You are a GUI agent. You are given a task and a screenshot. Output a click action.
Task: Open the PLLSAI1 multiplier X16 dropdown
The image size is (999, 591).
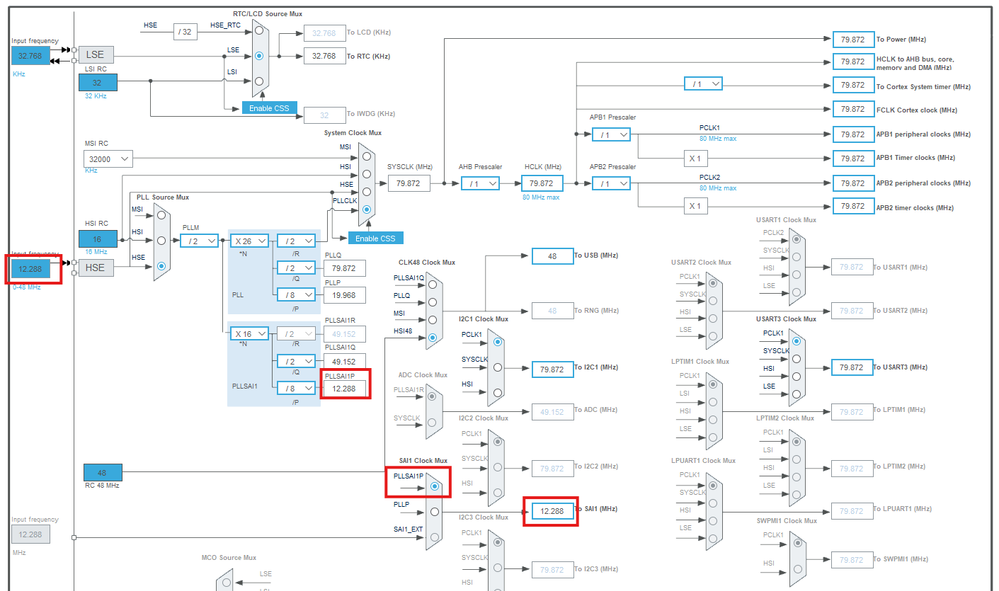tap(248, 334)
